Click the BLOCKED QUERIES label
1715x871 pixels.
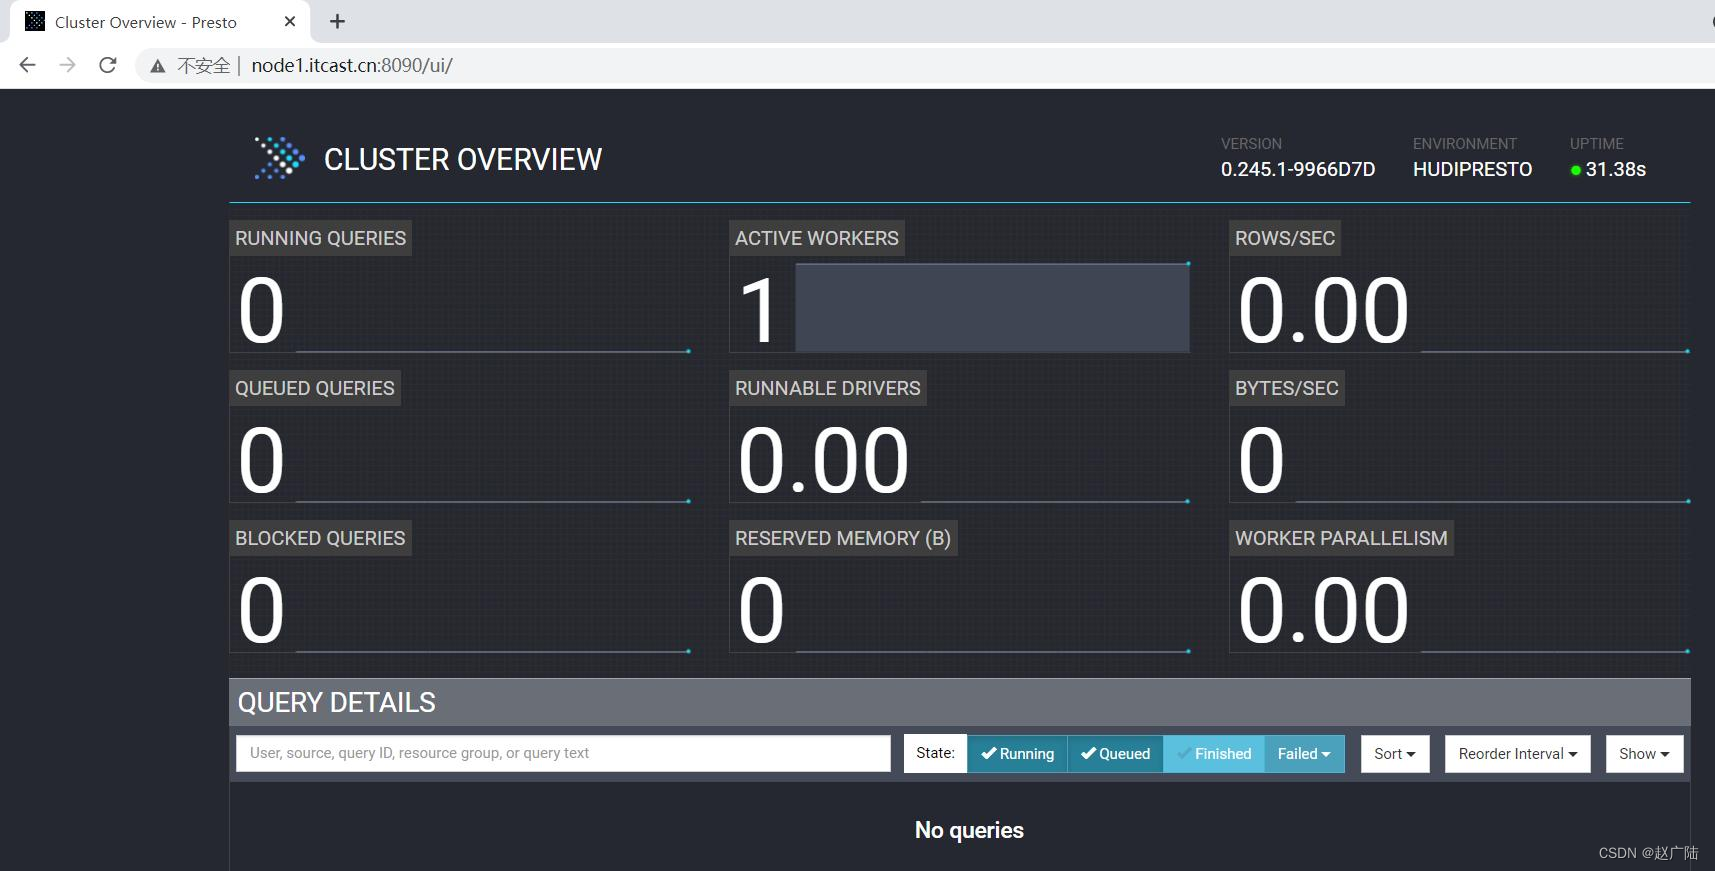coord(320,538)
